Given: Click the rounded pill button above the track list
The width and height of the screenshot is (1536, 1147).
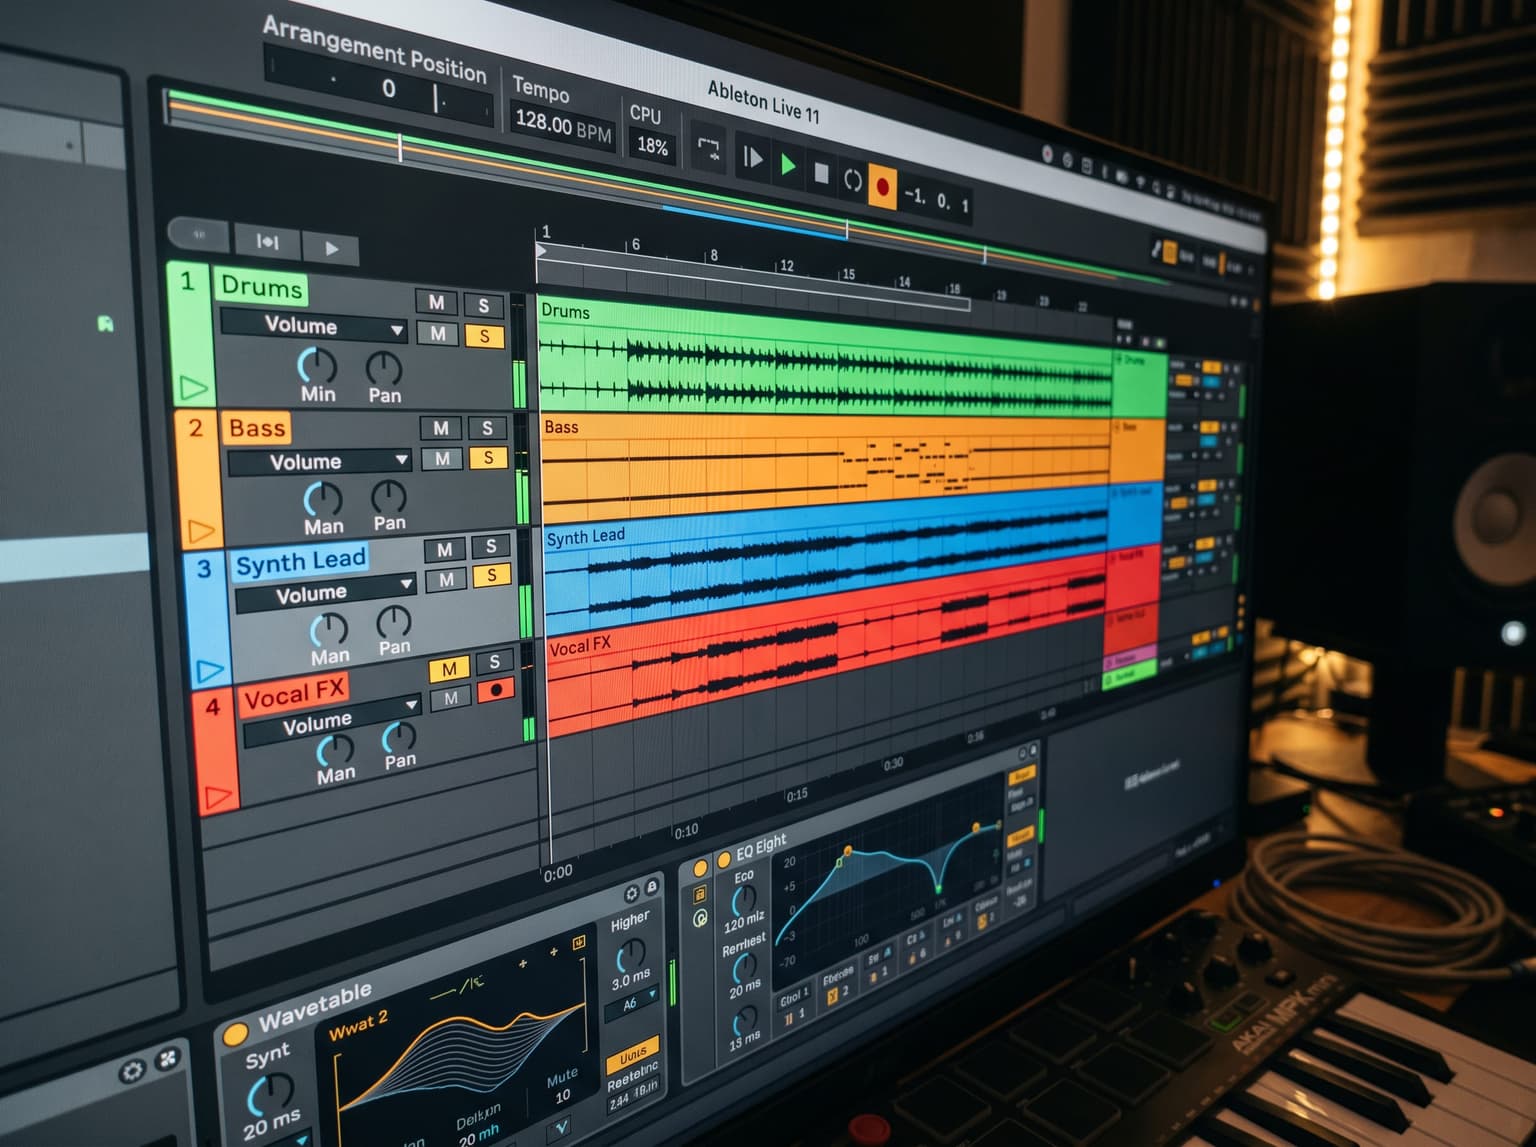Looking at the screenshot, I should tap(199, 234).
